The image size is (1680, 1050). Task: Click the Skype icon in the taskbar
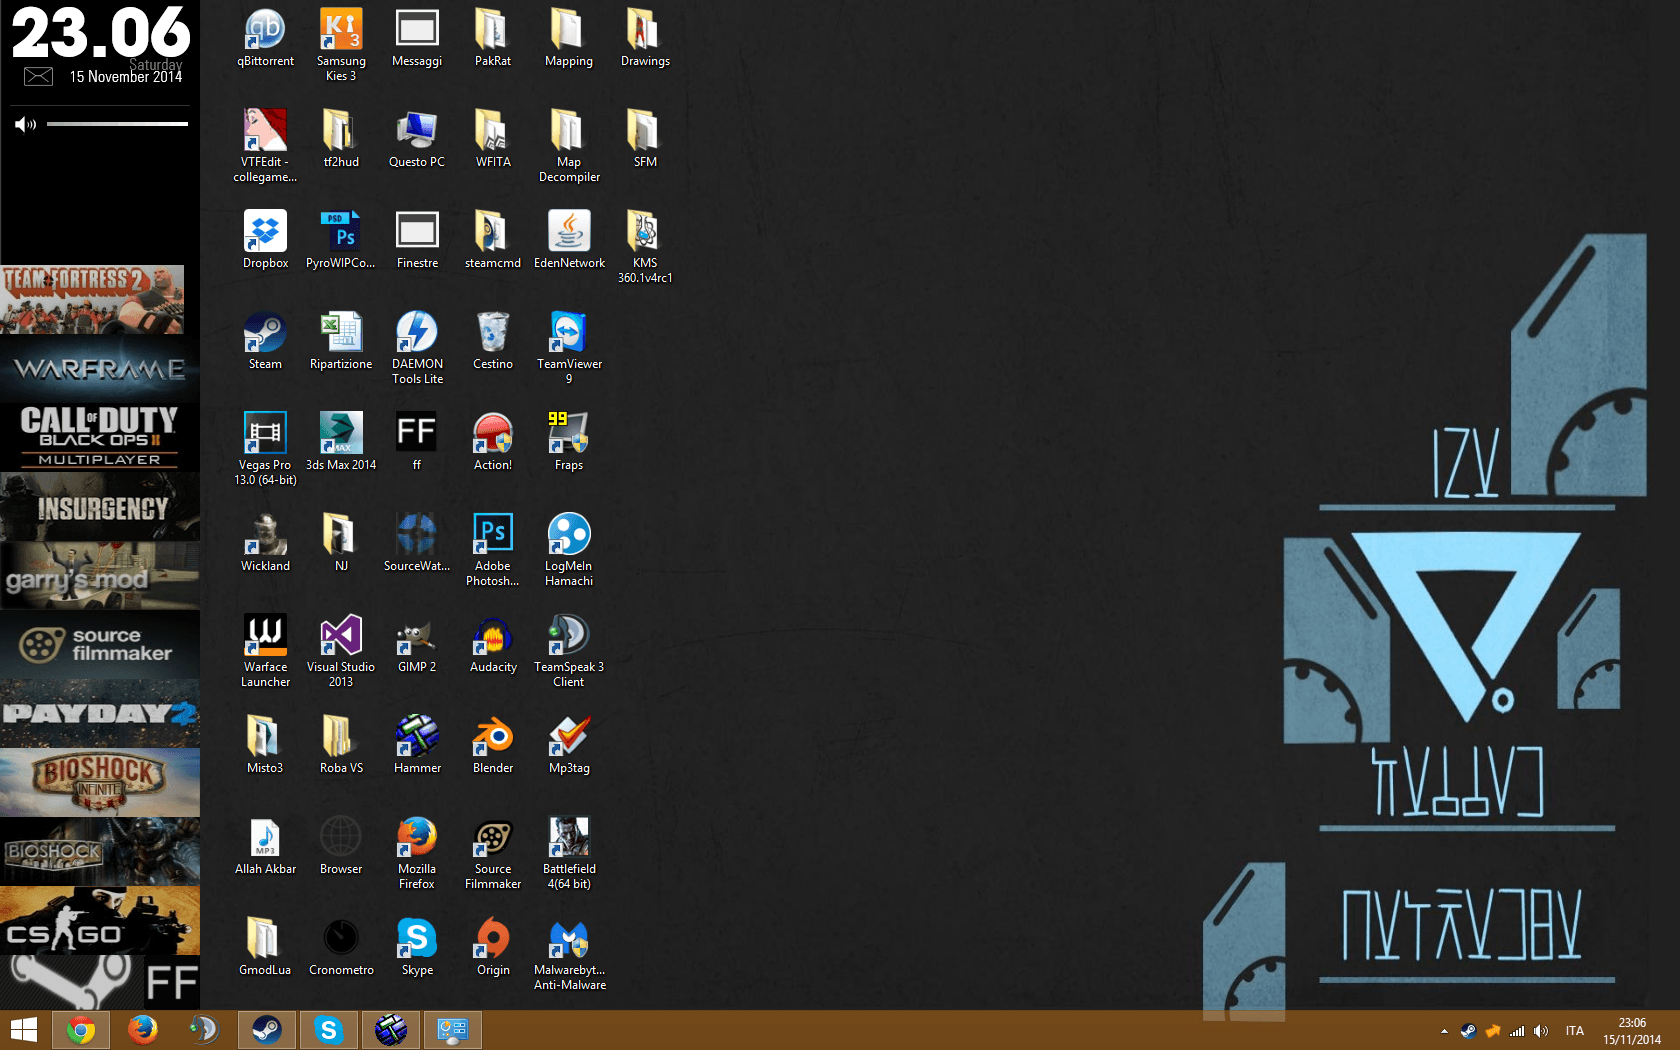coord(328,1029)
